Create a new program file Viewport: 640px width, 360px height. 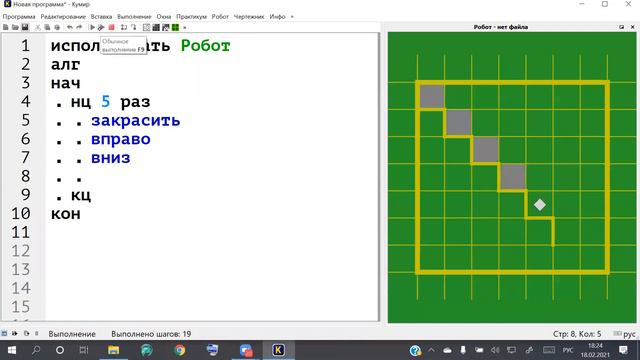6,27
